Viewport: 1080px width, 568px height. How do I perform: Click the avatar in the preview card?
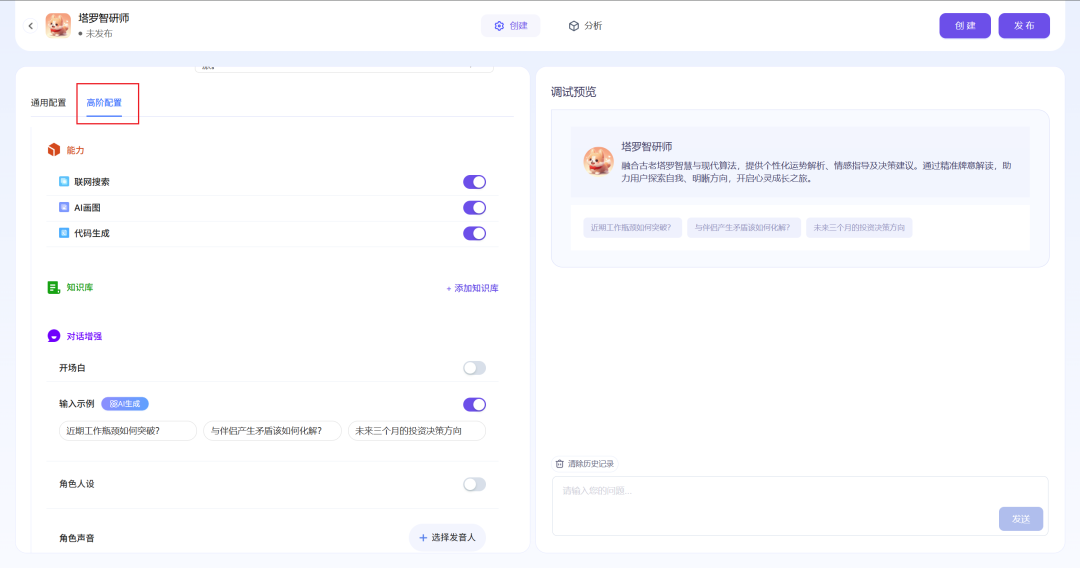pyautogui.click(x=598, y=161)
